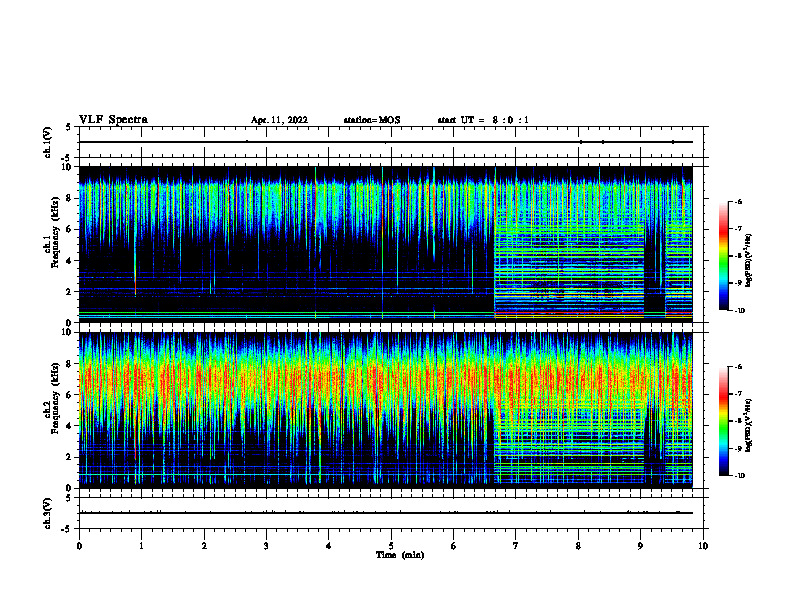
Task: Click the "-6" label on ch.2 color bar
Action: tap(738, 367)
